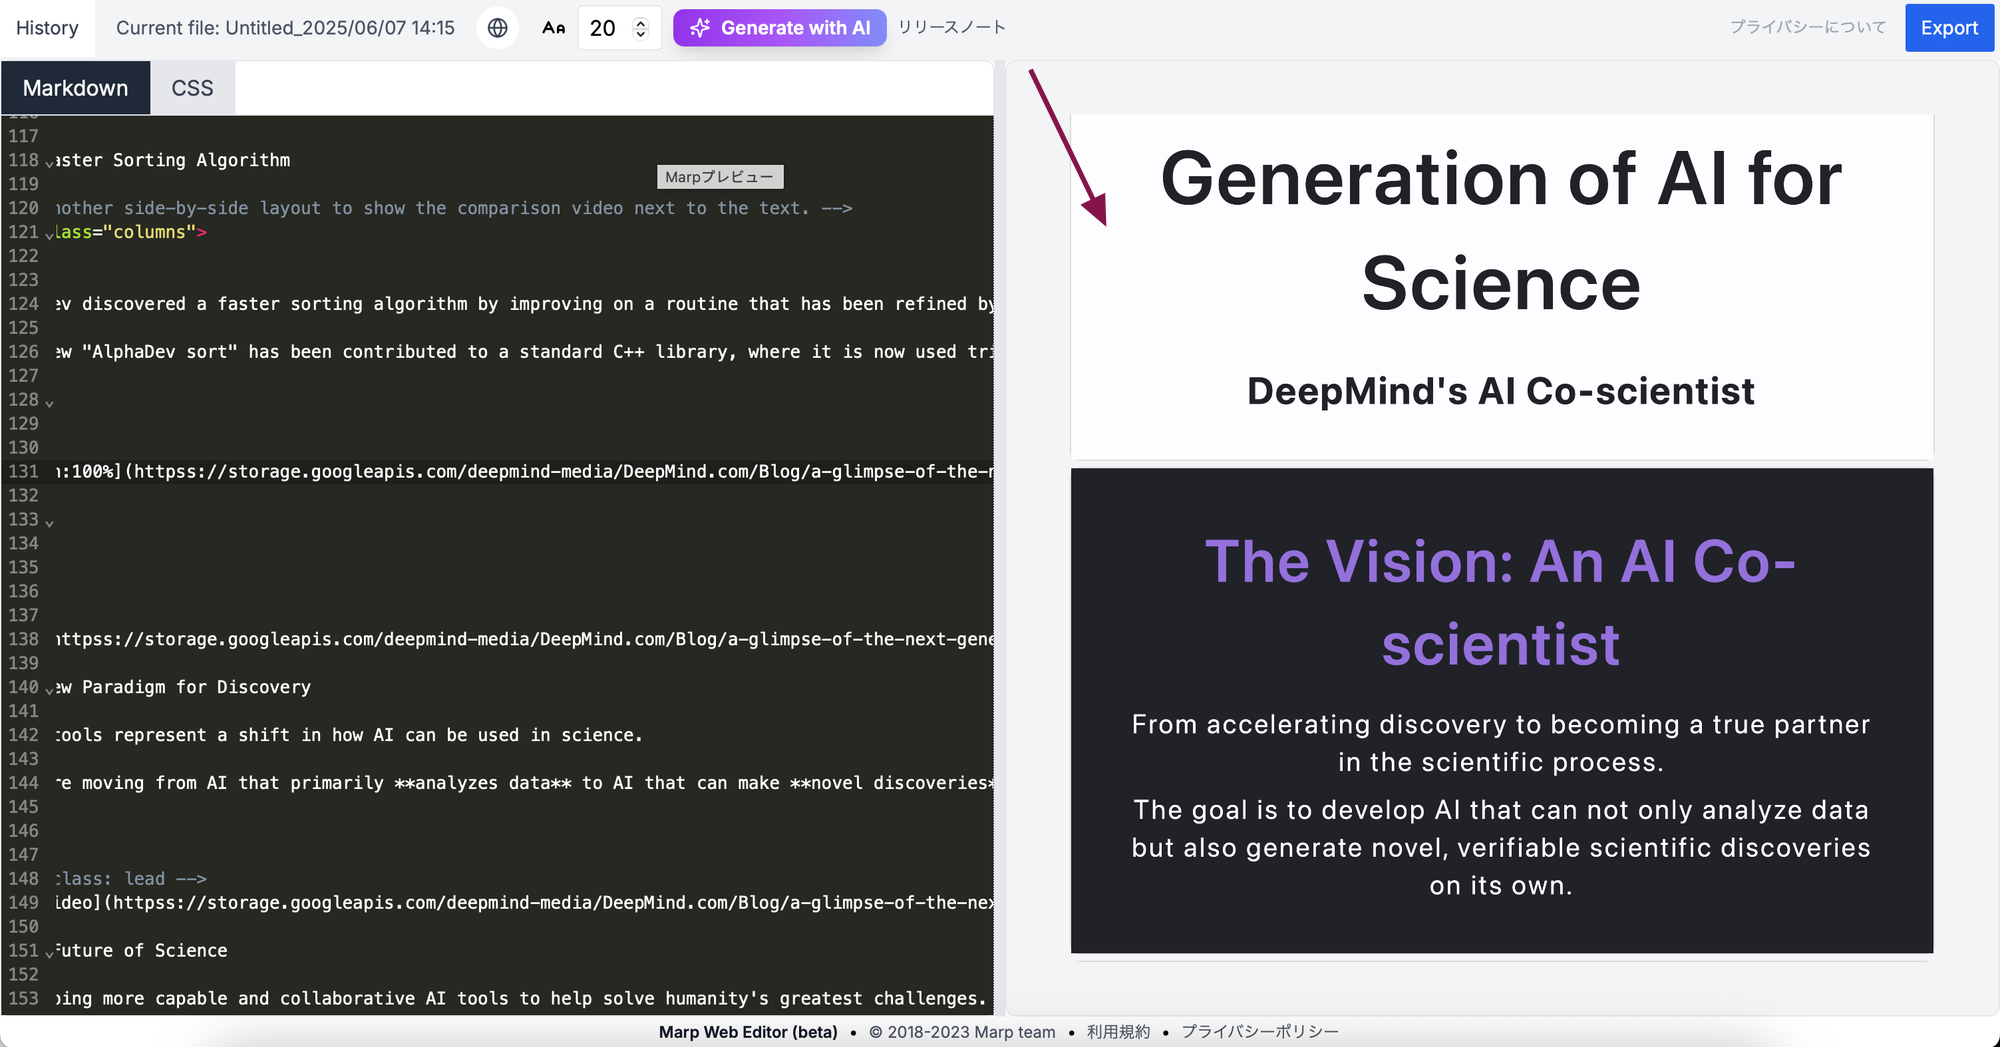This screenshot has height=1047, width=2000.
Task: Collapse the fold arrow at line 121
Action: tap(49, 234)
